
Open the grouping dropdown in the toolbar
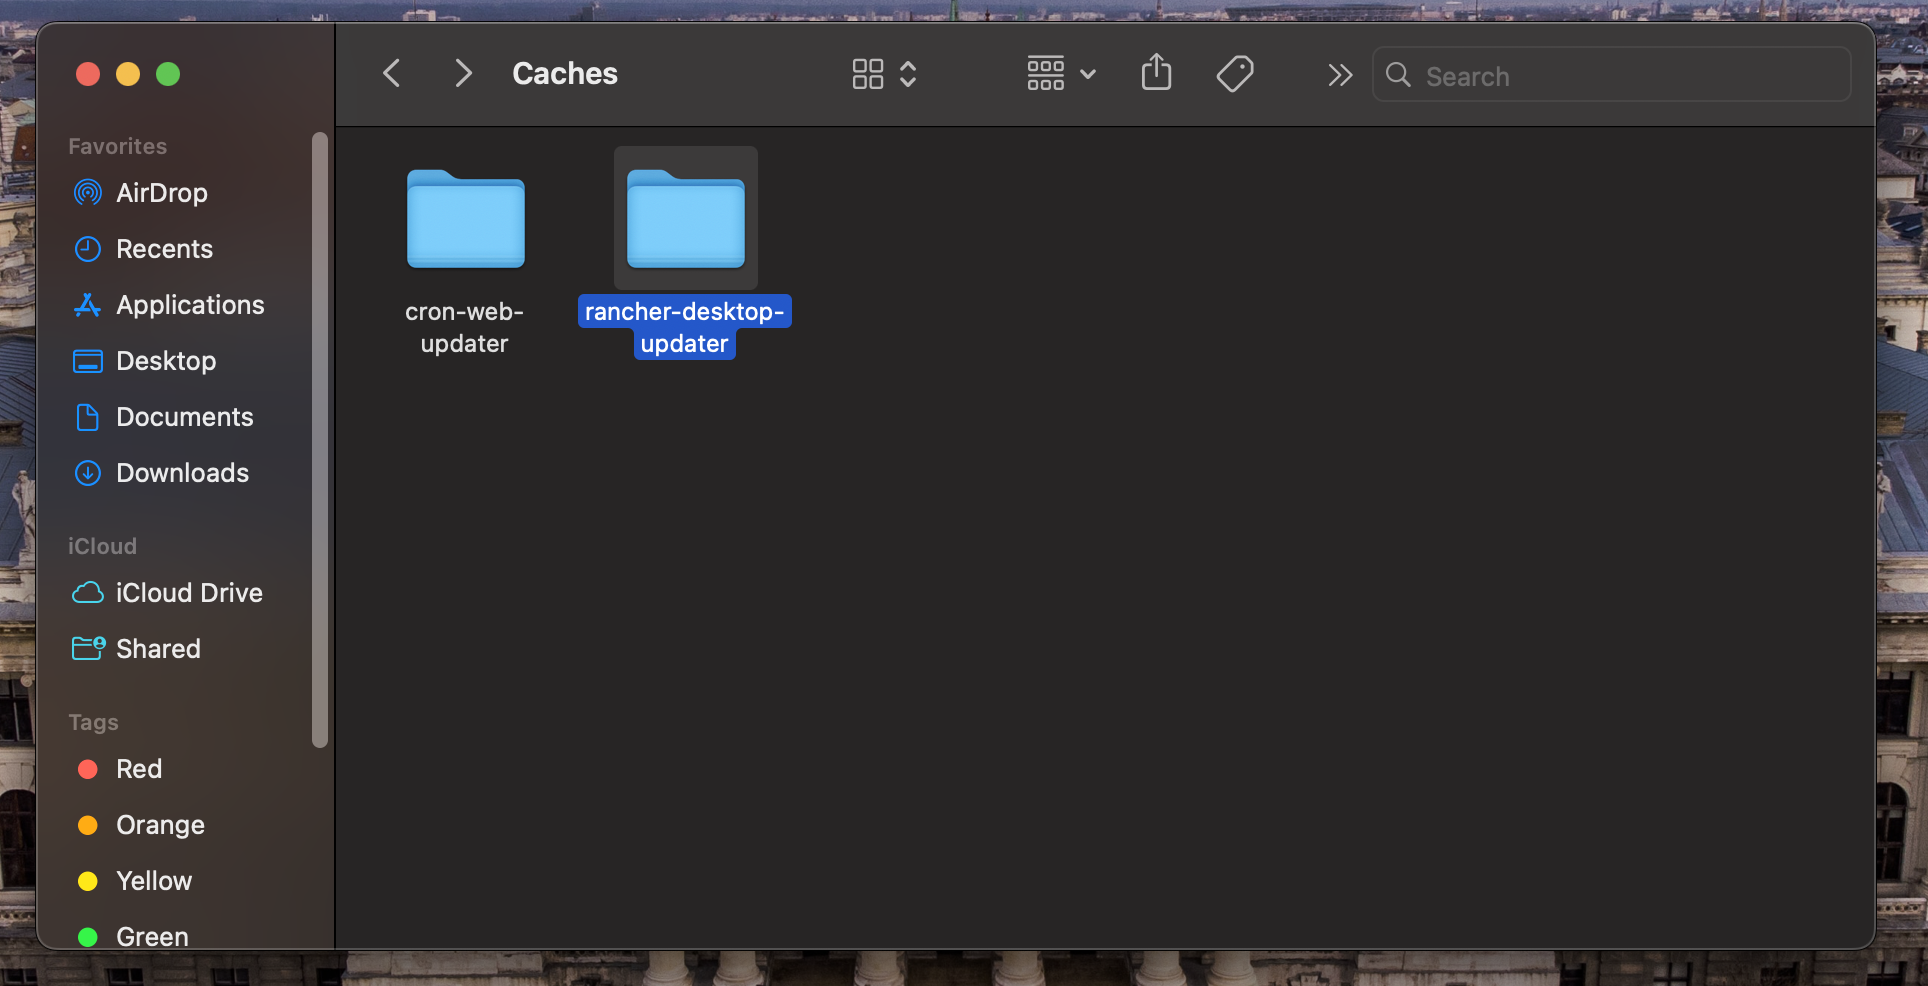(x=1059, y=73)
